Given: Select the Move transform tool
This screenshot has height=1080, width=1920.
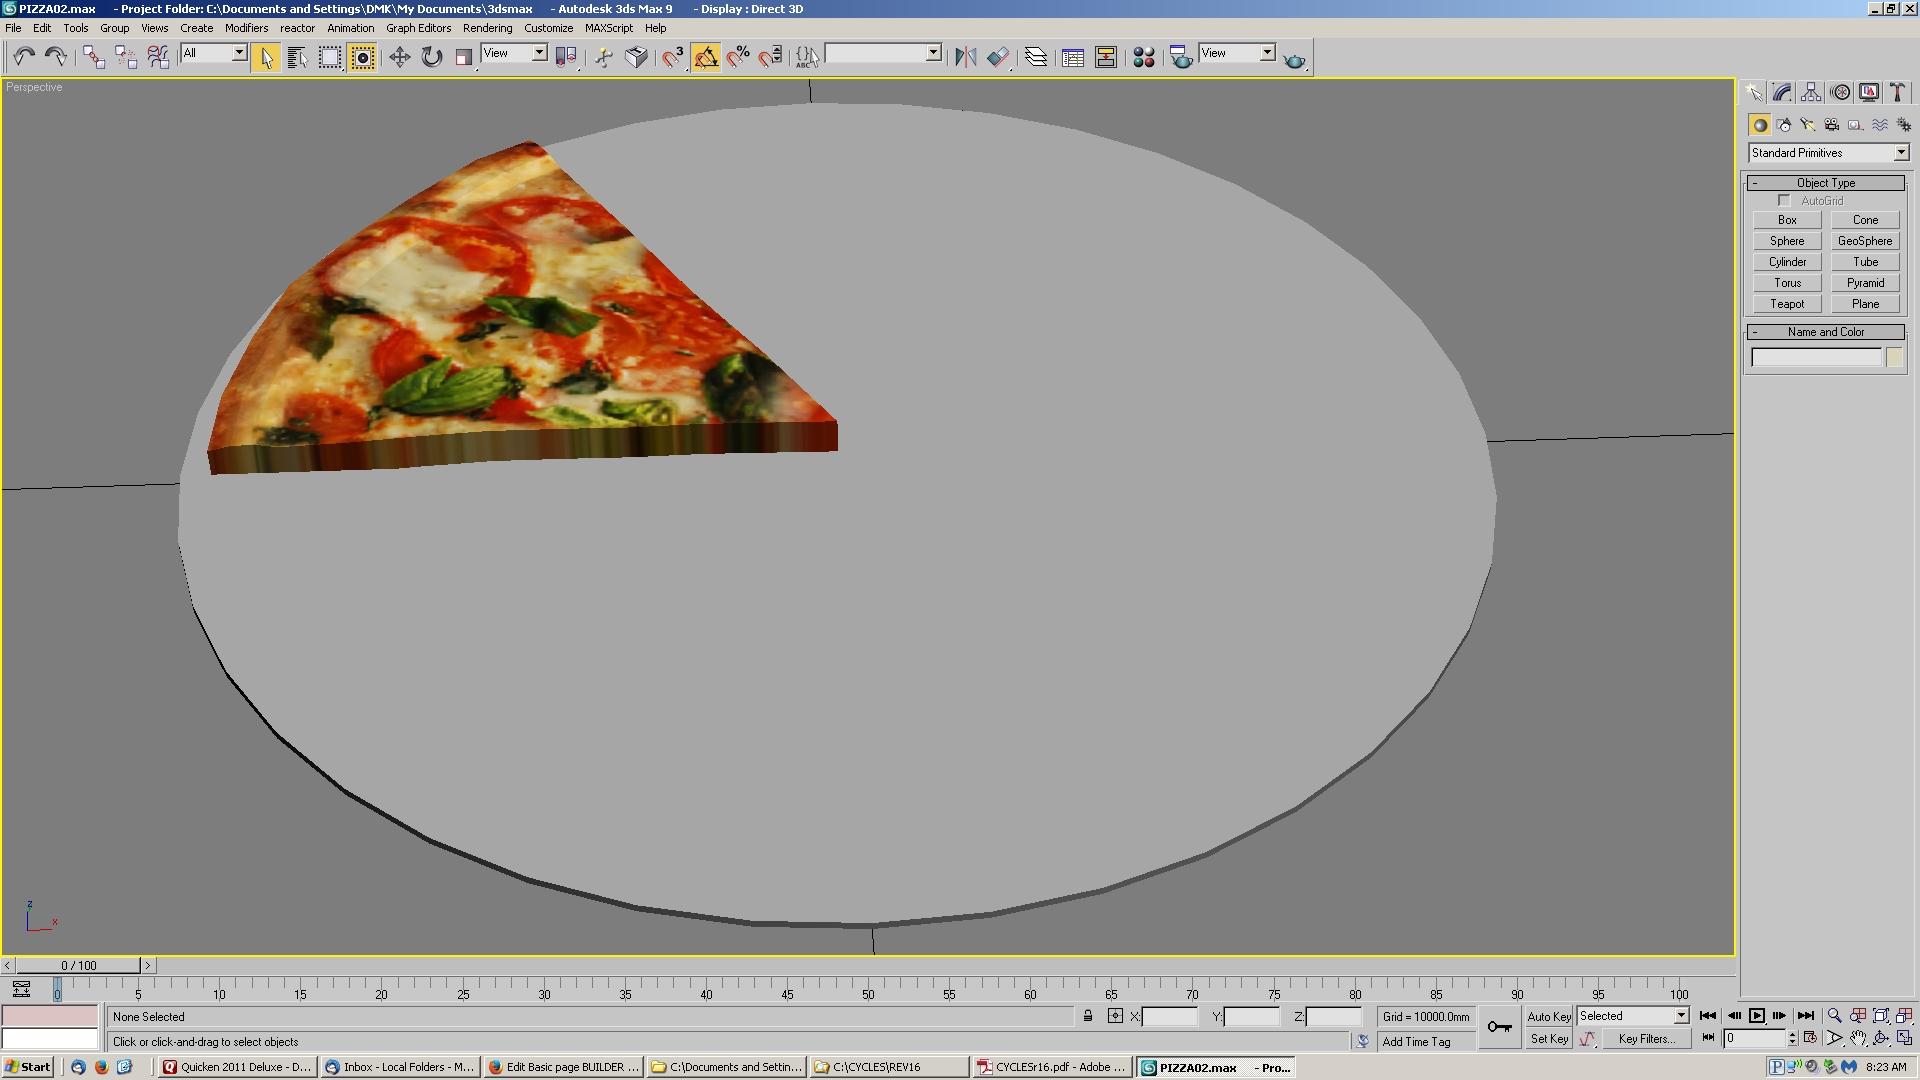Looking at the screenshot, I should pyautogui.click(x=399, y=57).
